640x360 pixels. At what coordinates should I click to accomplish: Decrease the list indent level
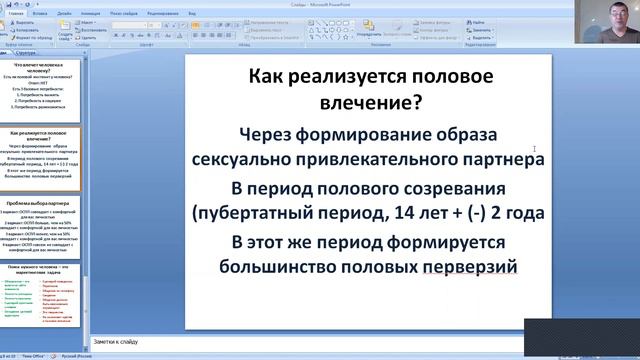[220, 25]
